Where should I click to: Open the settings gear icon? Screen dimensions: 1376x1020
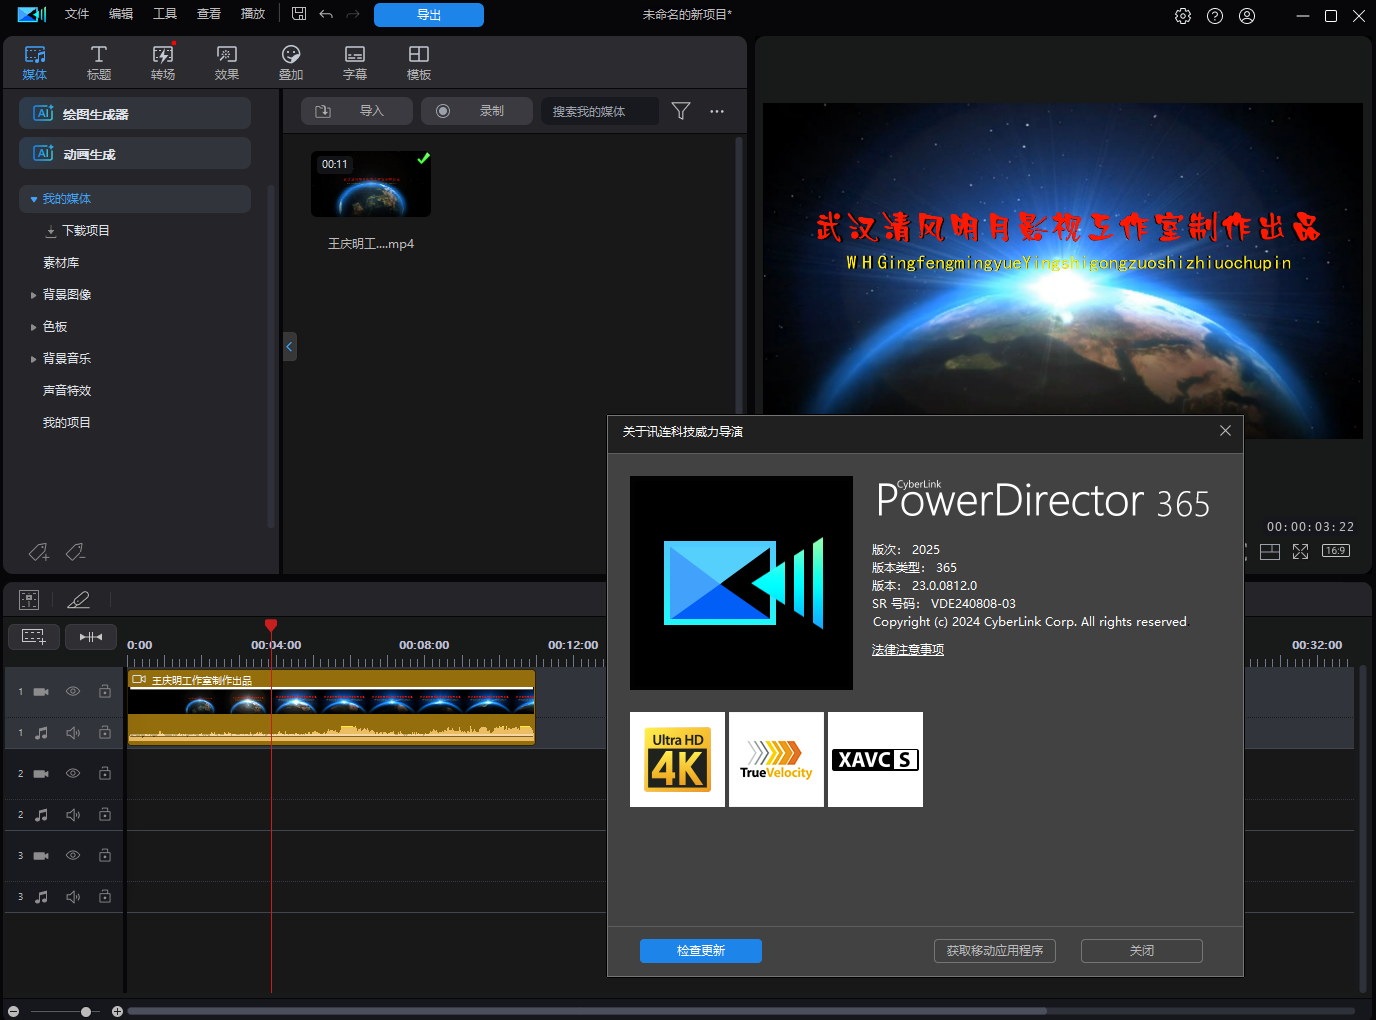1183,16
